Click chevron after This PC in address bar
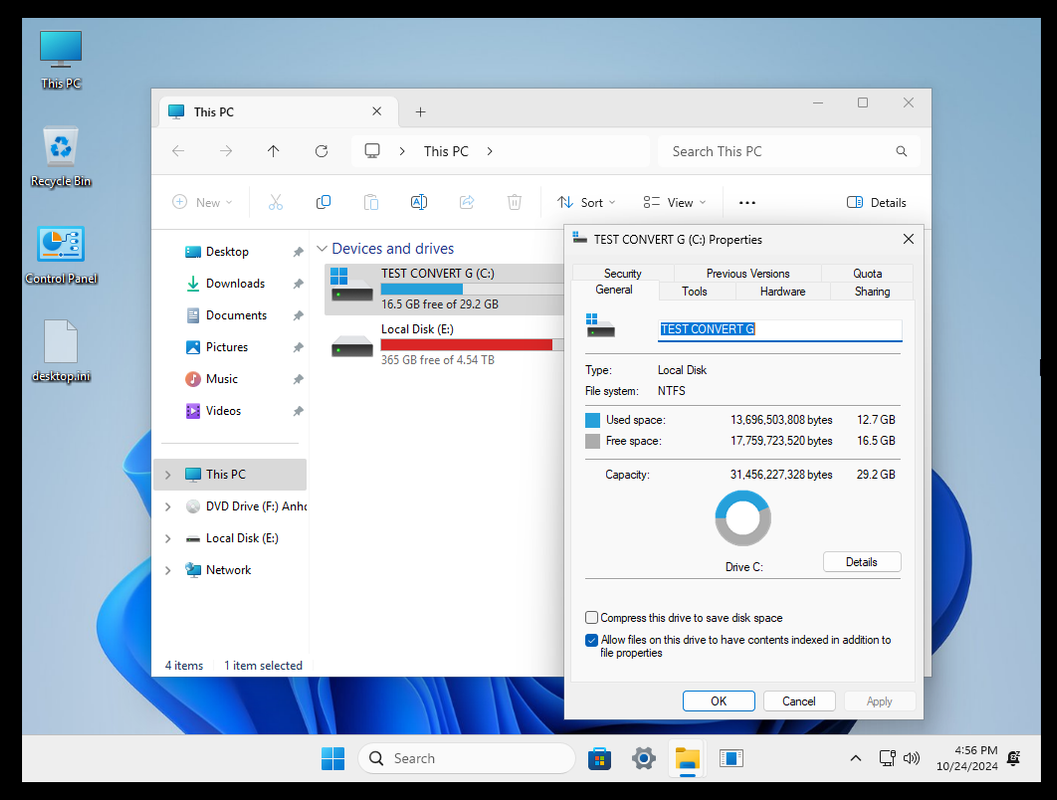 (490, 151)
